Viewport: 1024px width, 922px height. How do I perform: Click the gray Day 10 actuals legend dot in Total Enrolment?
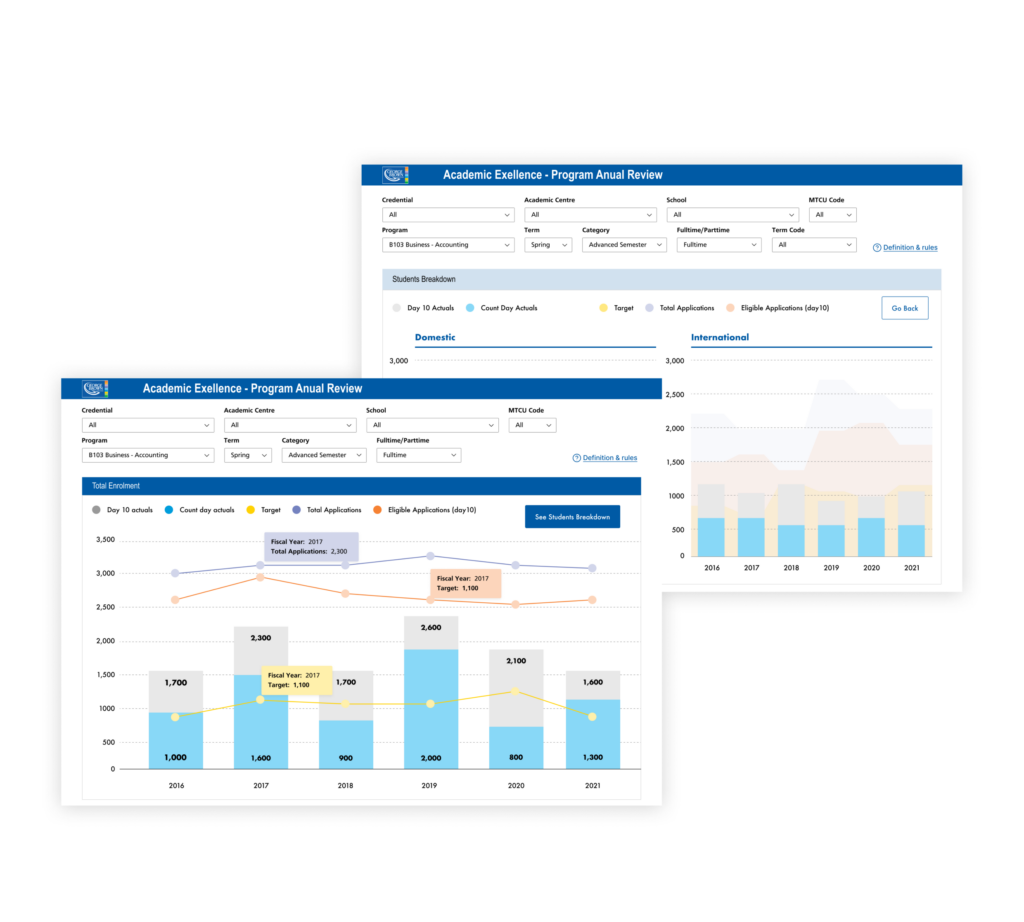97,510
